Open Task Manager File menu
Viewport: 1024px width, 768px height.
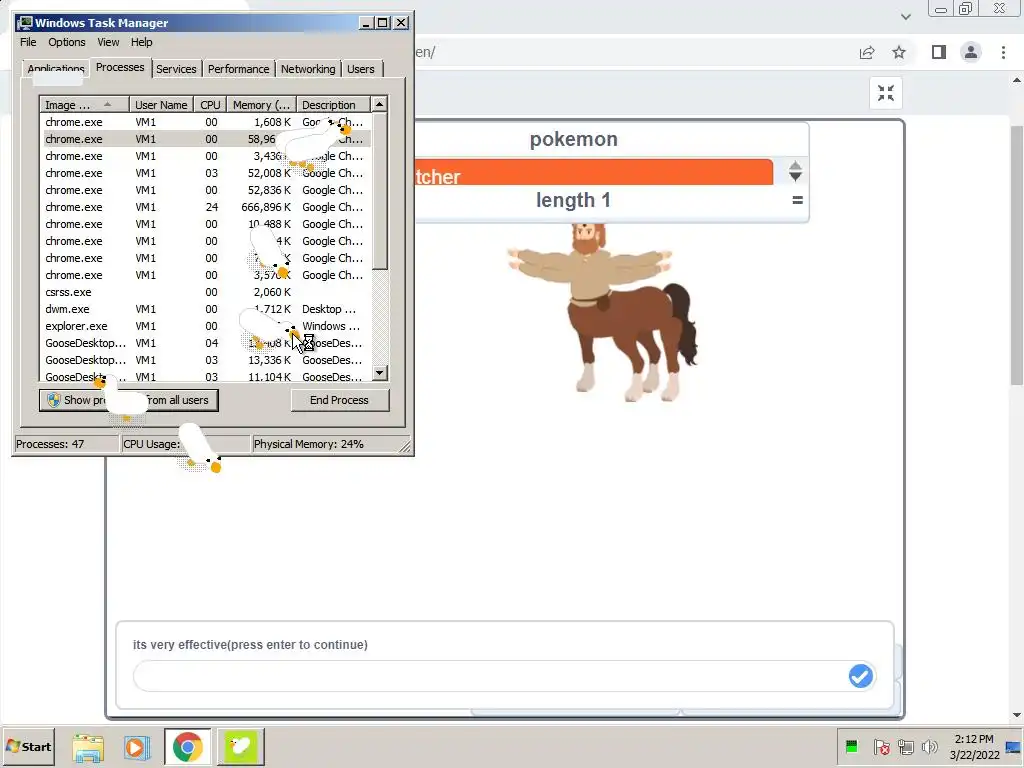point(28,42)
